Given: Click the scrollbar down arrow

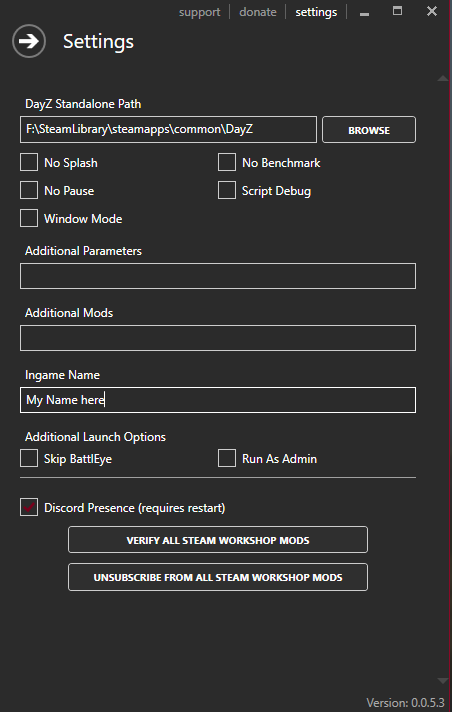Looking at the screenshot, I should click(x=443, y=681).
